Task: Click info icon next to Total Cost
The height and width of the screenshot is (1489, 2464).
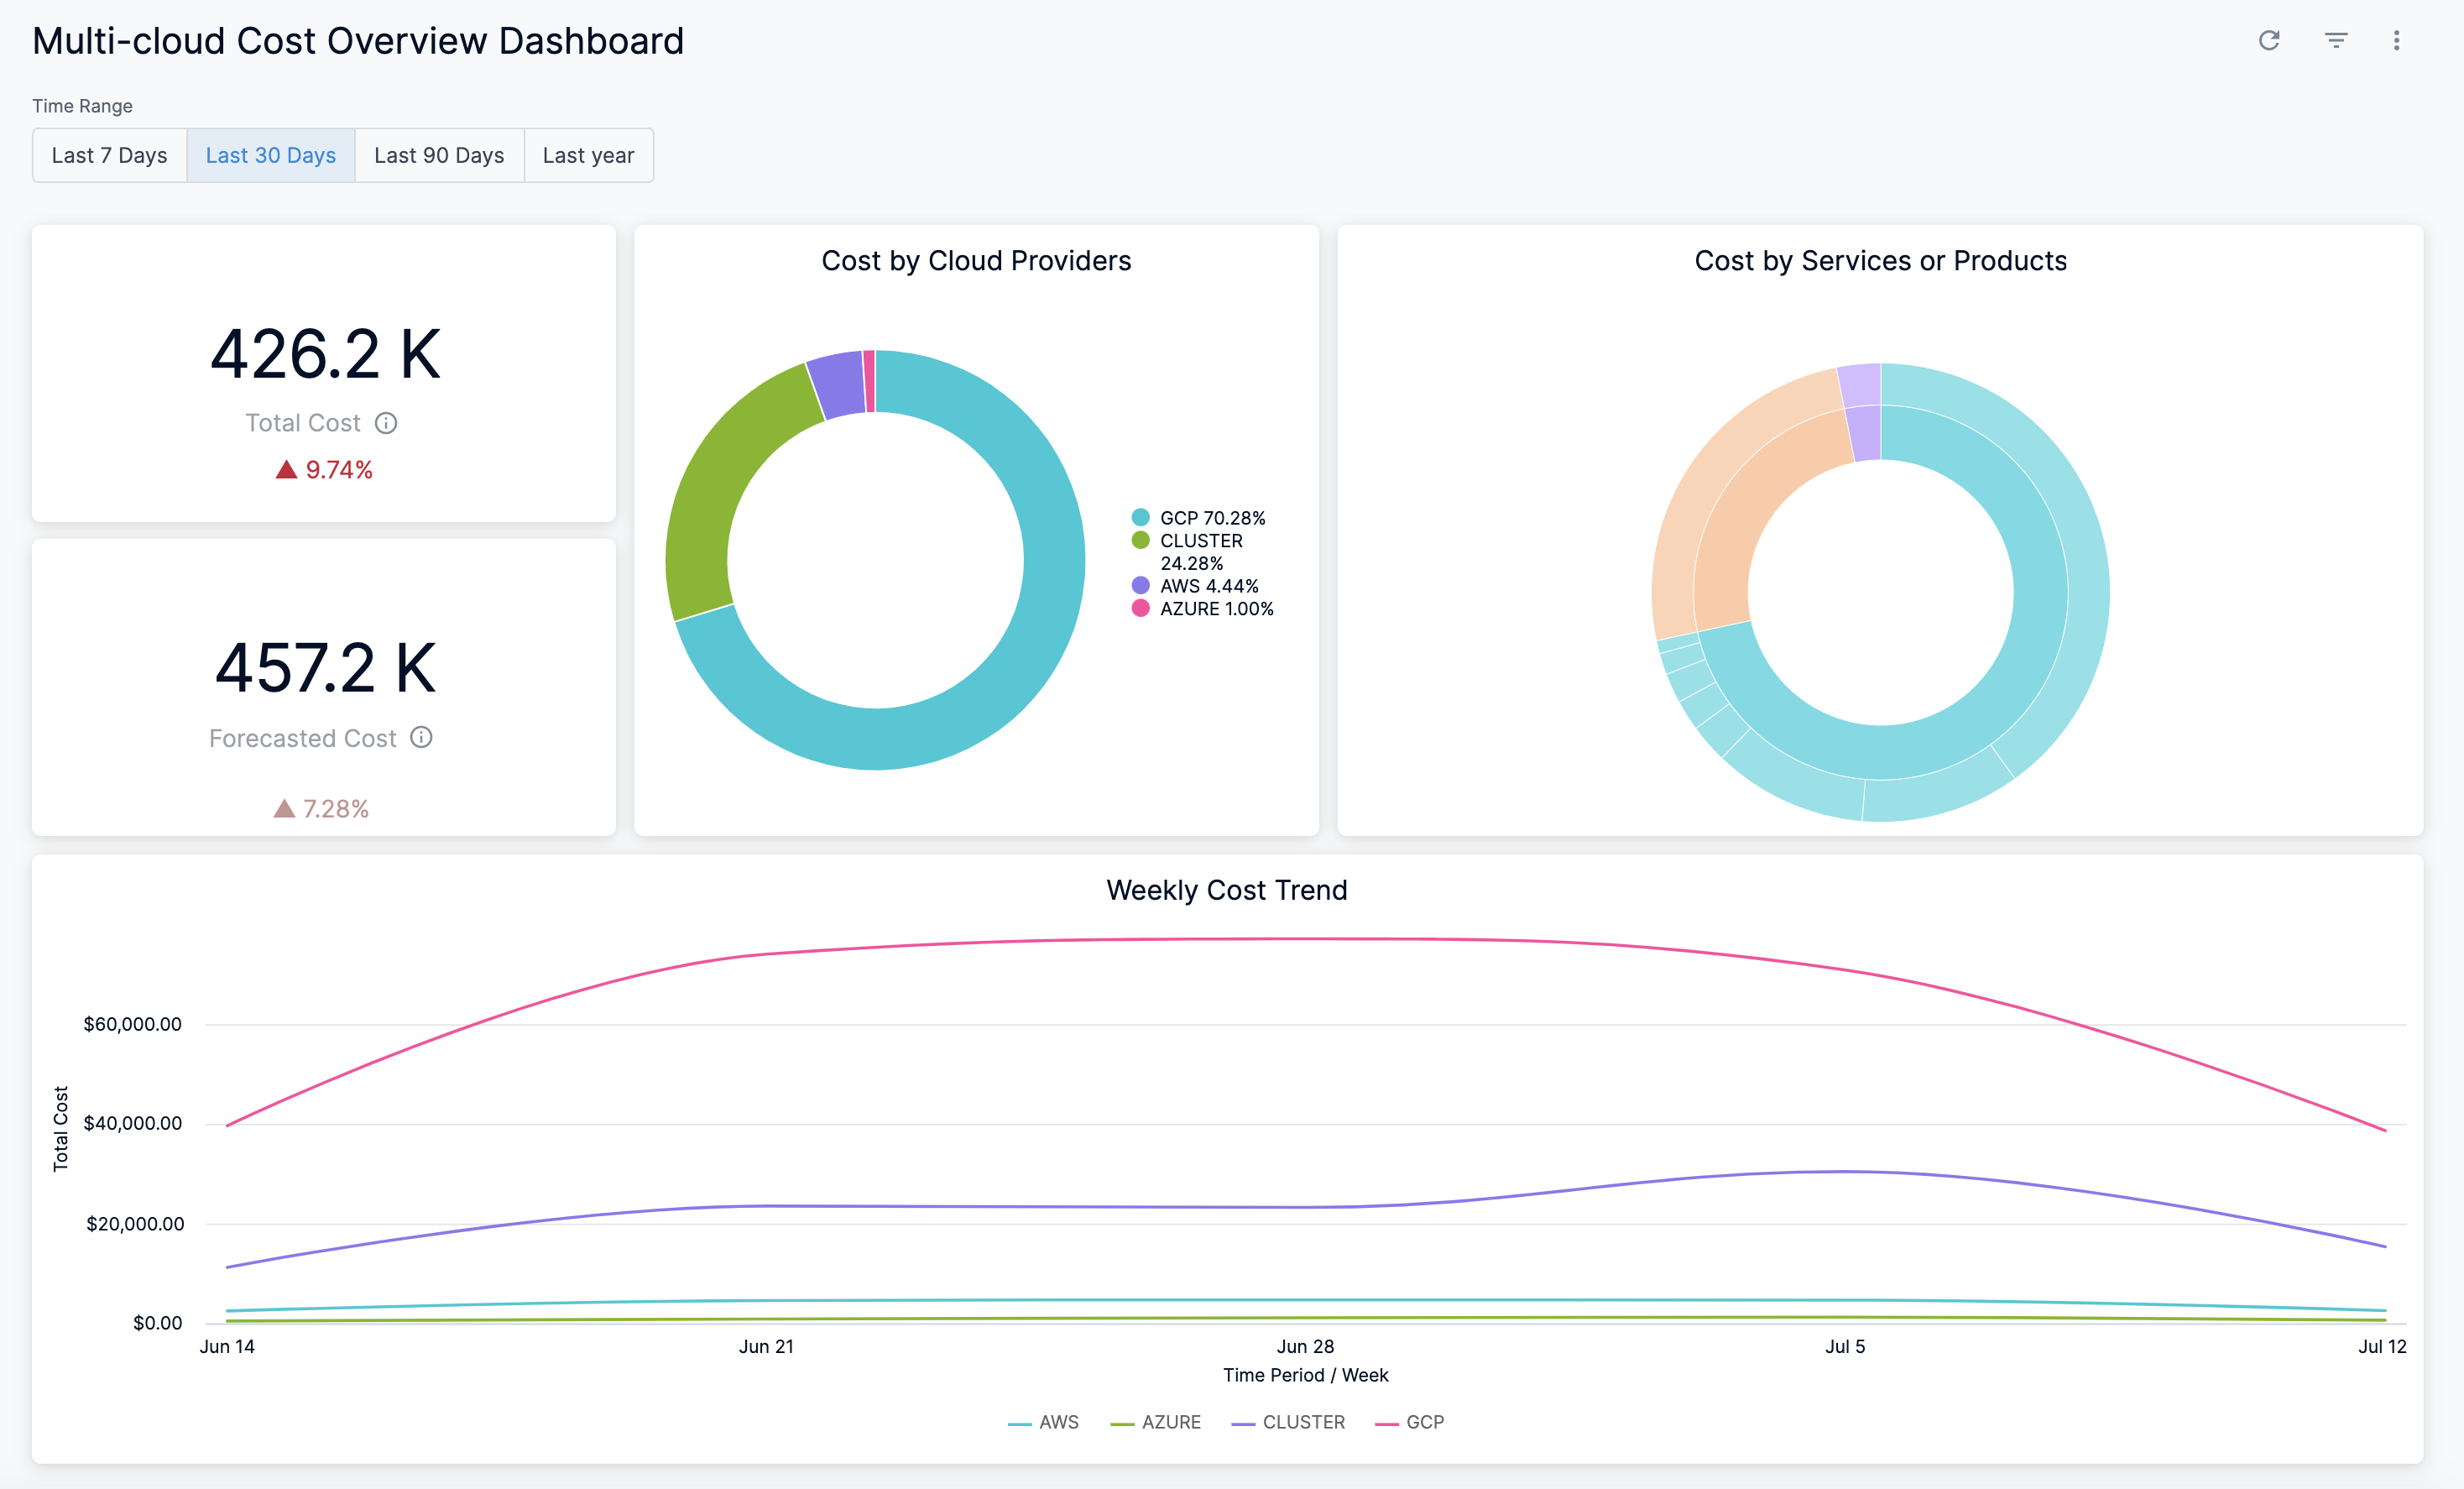Action: tap(386, 423)
